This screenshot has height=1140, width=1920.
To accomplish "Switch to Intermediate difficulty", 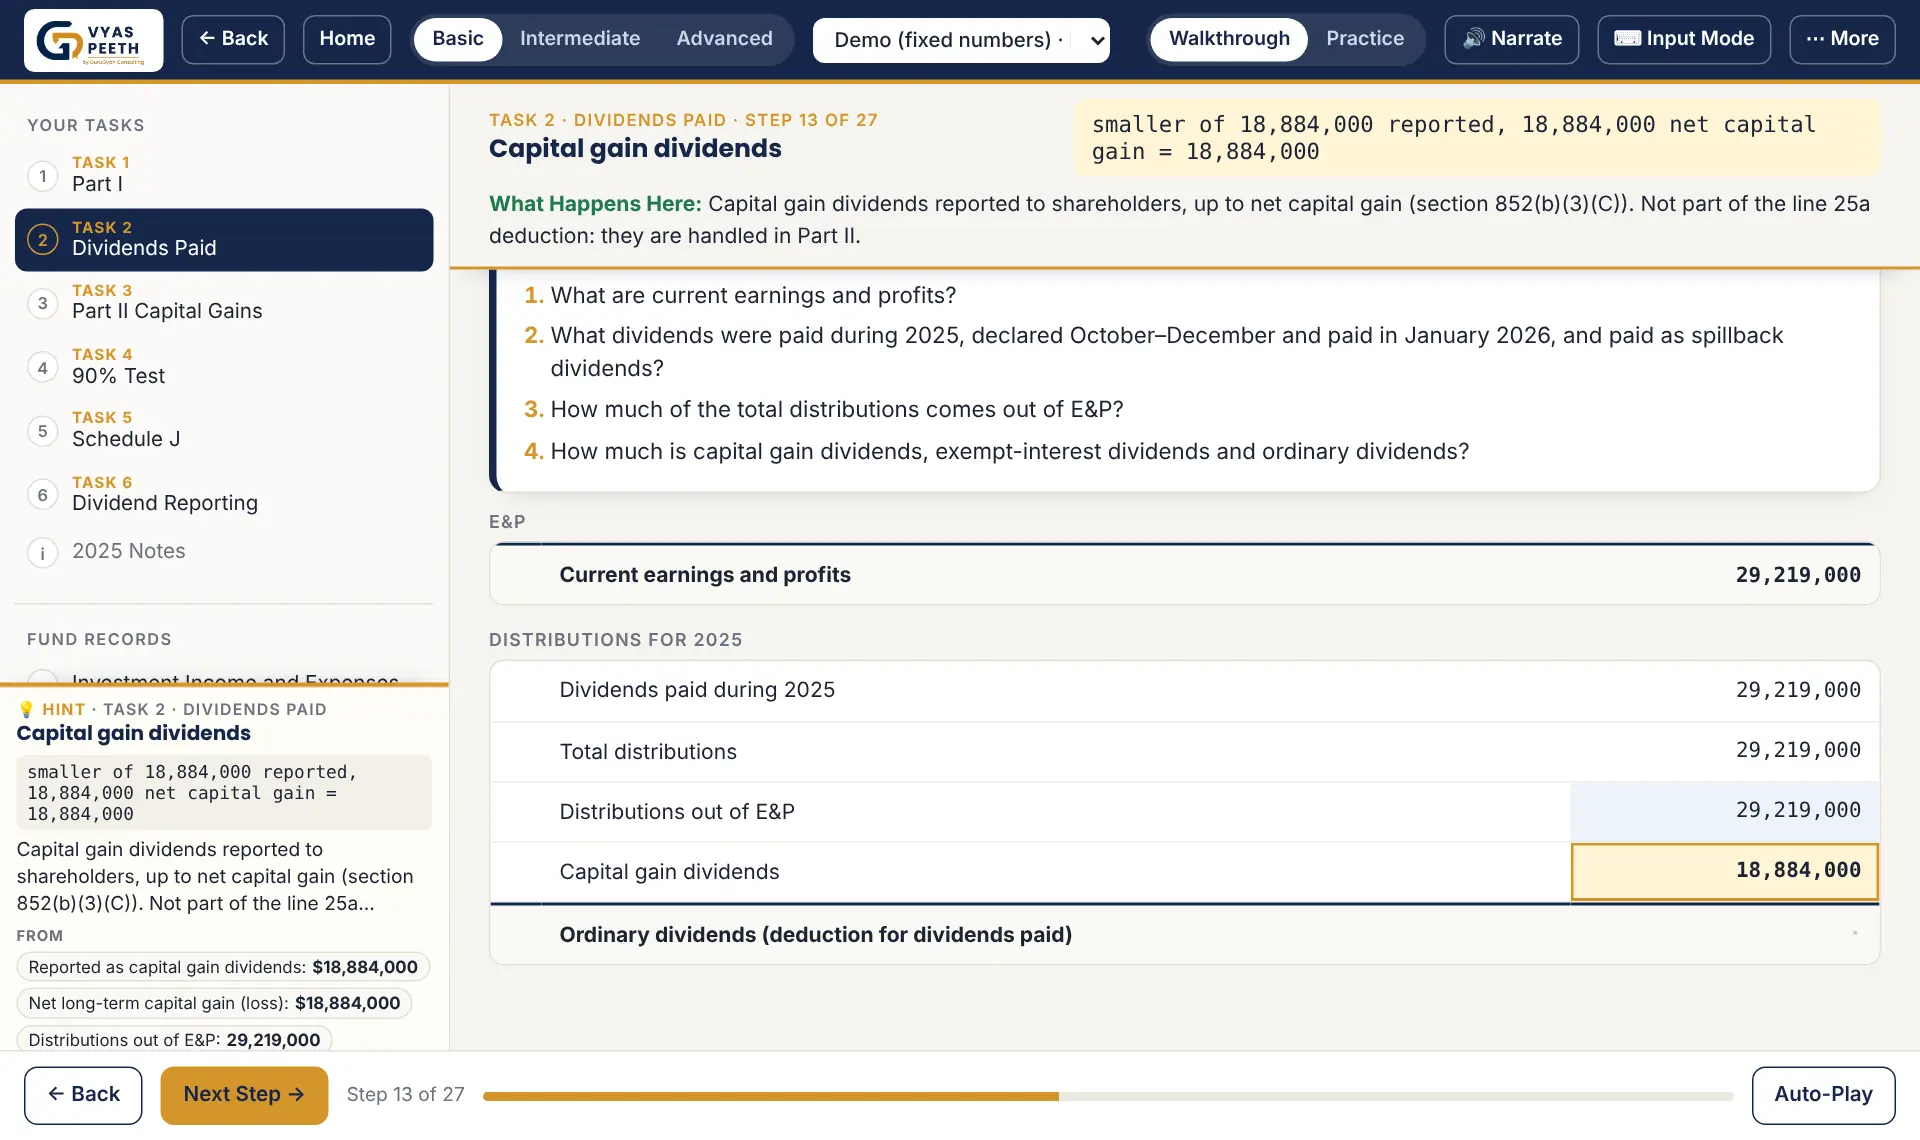I will [x=580, y=39].
